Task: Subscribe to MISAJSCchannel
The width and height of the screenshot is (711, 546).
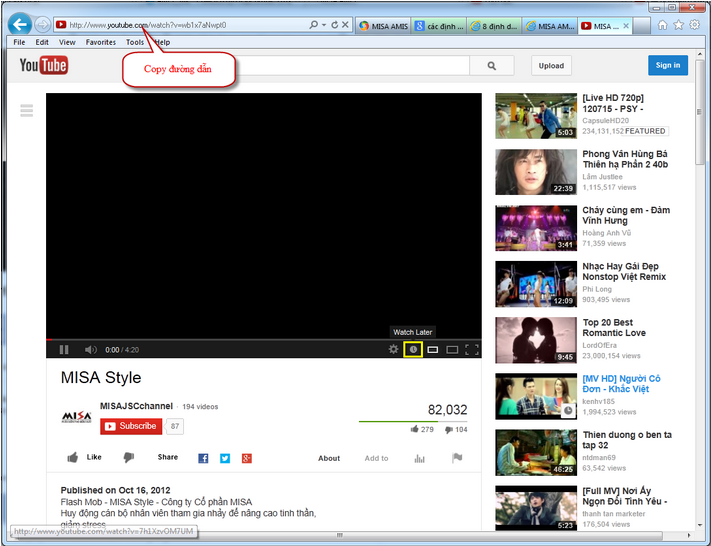Action: tap(131, 426)
